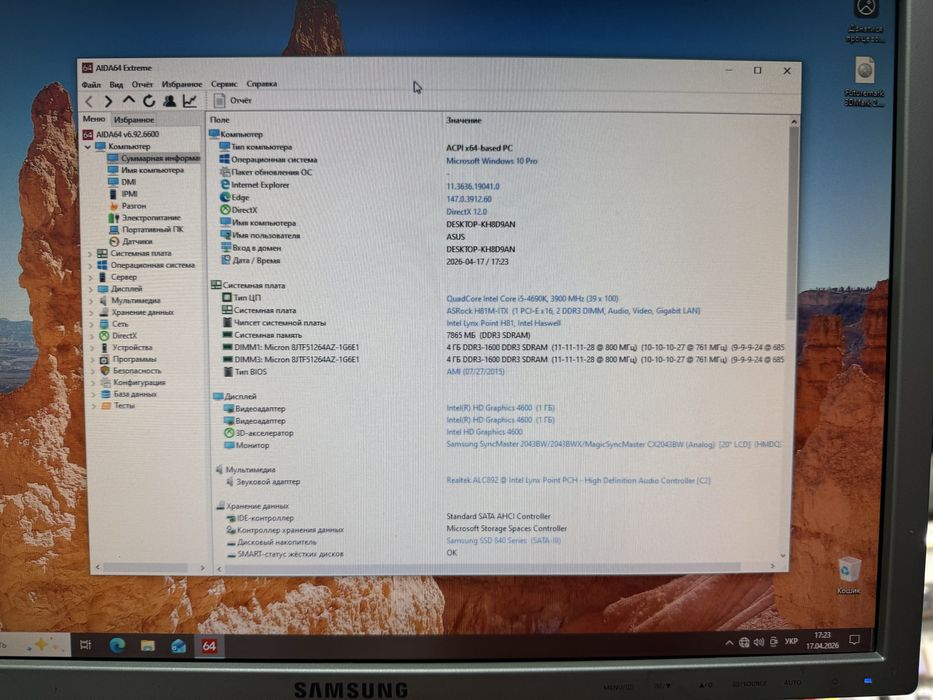Open QuadCore Intel Core i5-4690K link
This screenshot has width=933, height=700.
pos(533,298)
